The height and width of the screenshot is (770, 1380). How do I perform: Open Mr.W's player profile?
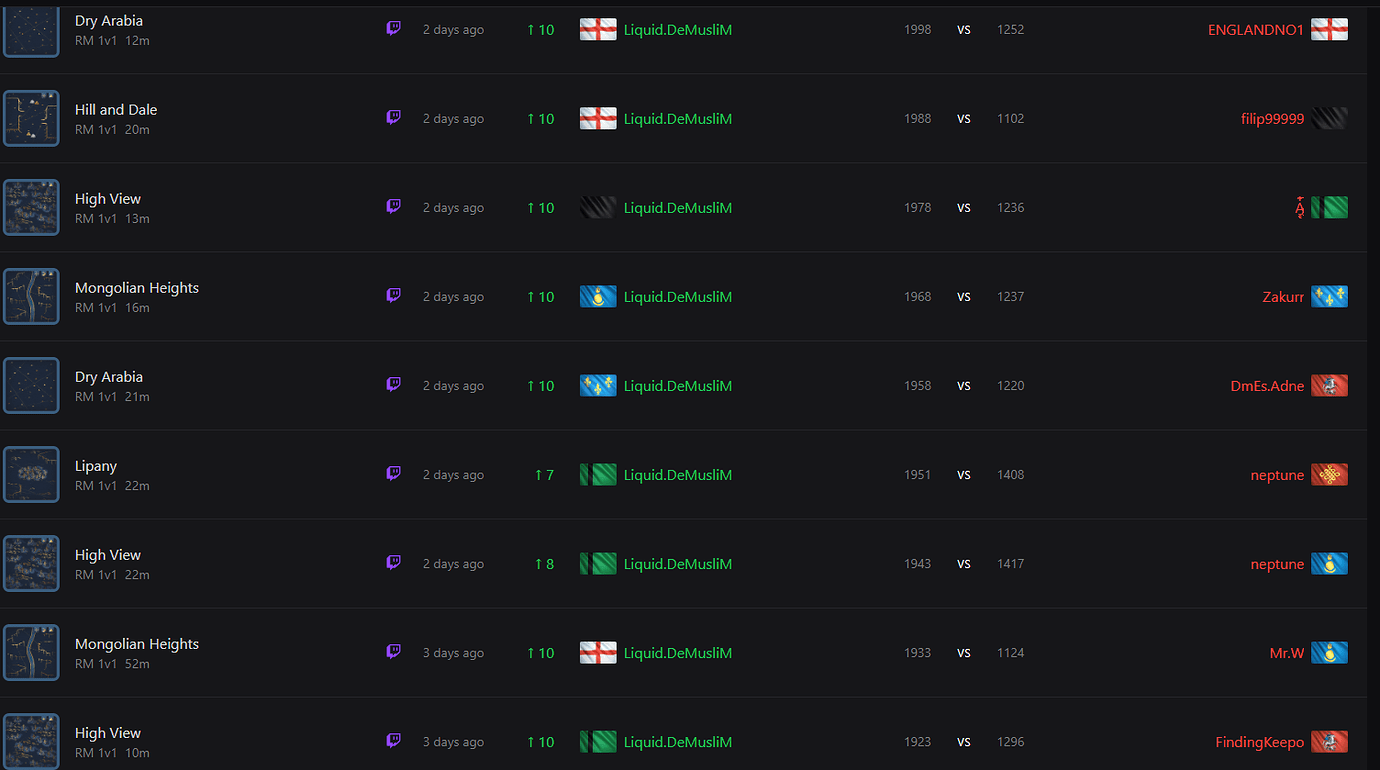point(1288,652)
